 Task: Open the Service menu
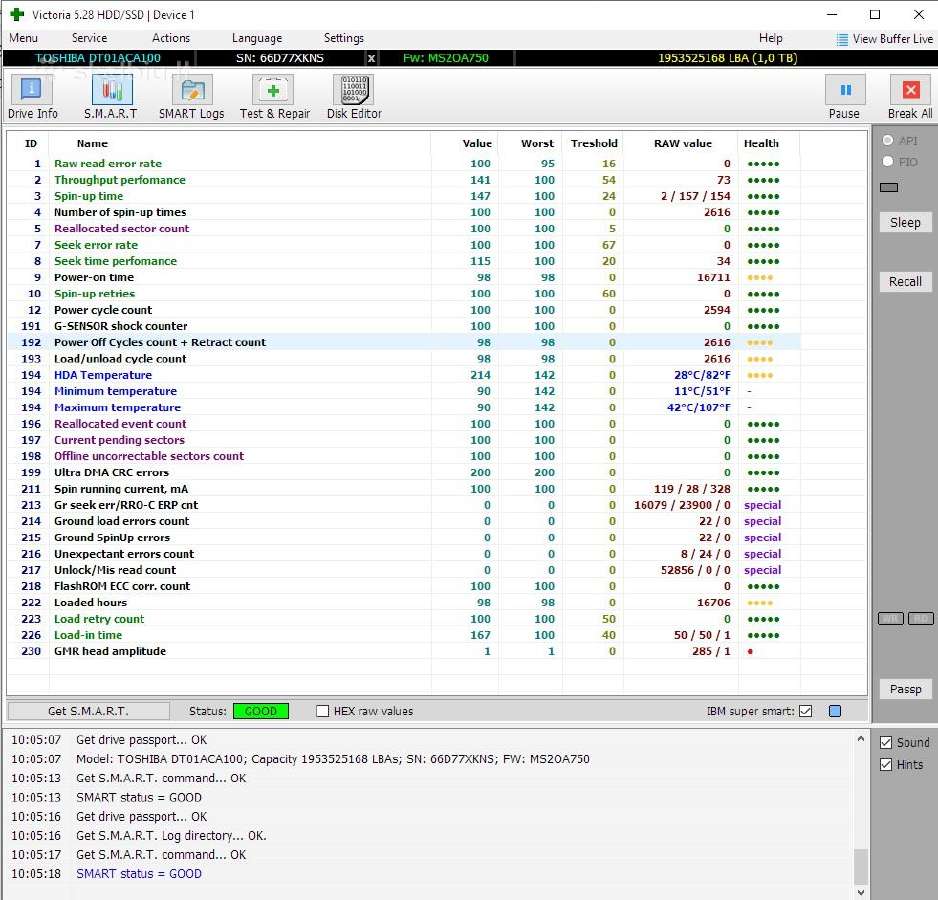click(x=89, y=38)
